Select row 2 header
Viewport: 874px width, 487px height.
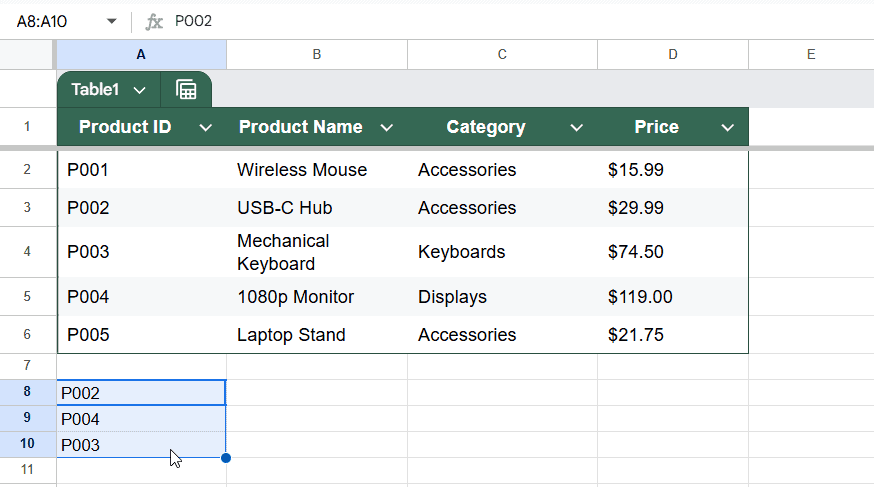27,169
